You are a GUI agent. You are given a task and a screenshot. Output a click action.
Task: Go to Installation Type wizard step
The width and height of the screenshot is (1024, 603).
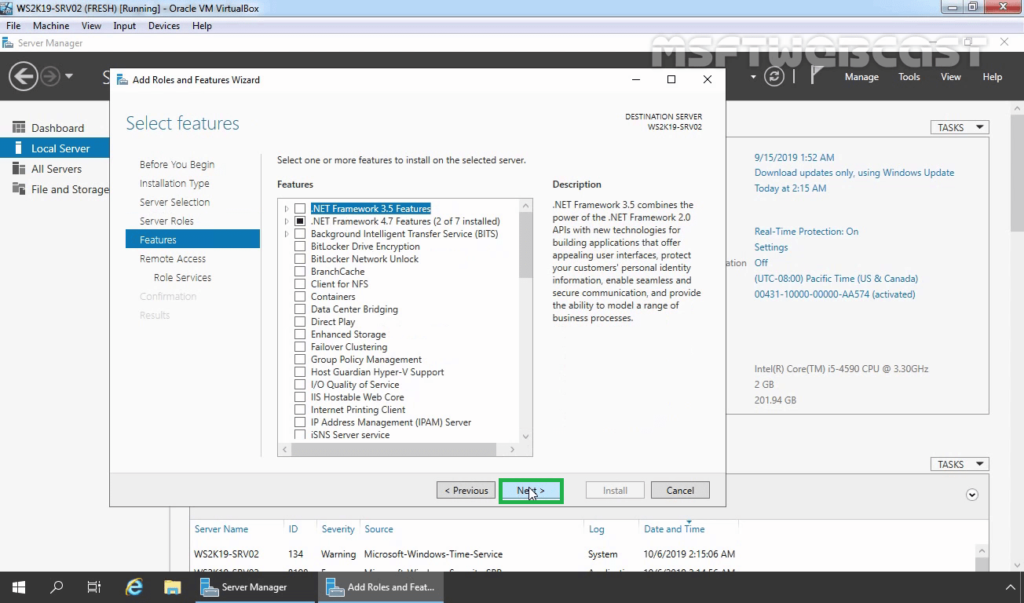click(174, 184)
